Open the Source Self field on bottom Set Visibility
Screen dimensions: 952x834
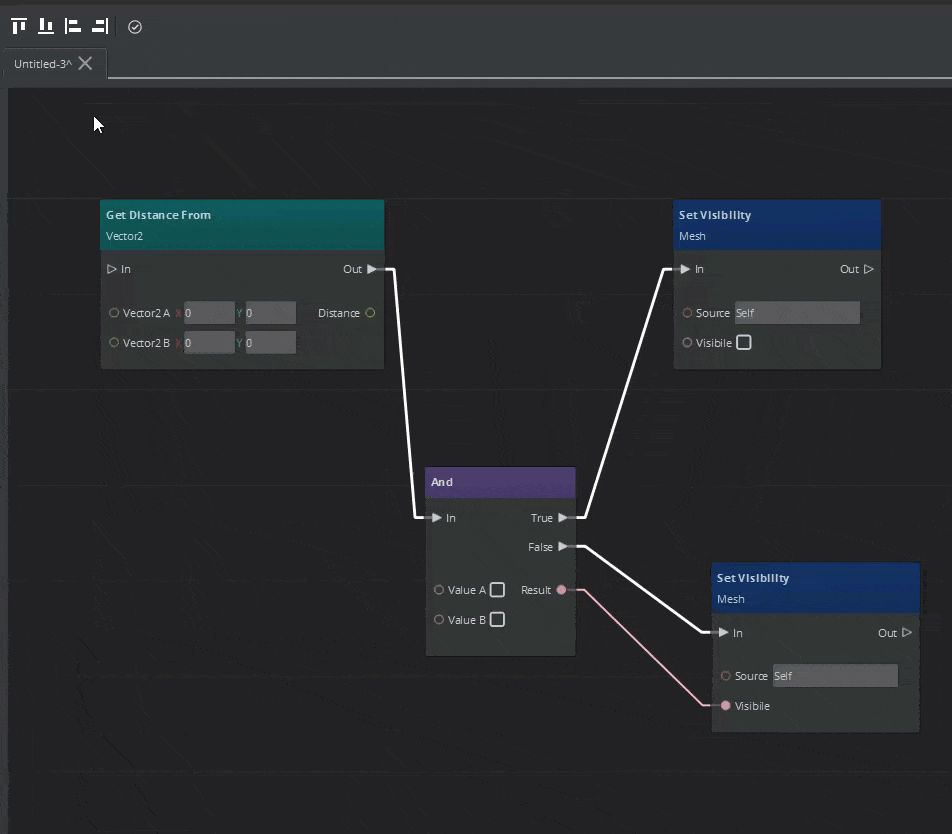[x=835, y=675]
